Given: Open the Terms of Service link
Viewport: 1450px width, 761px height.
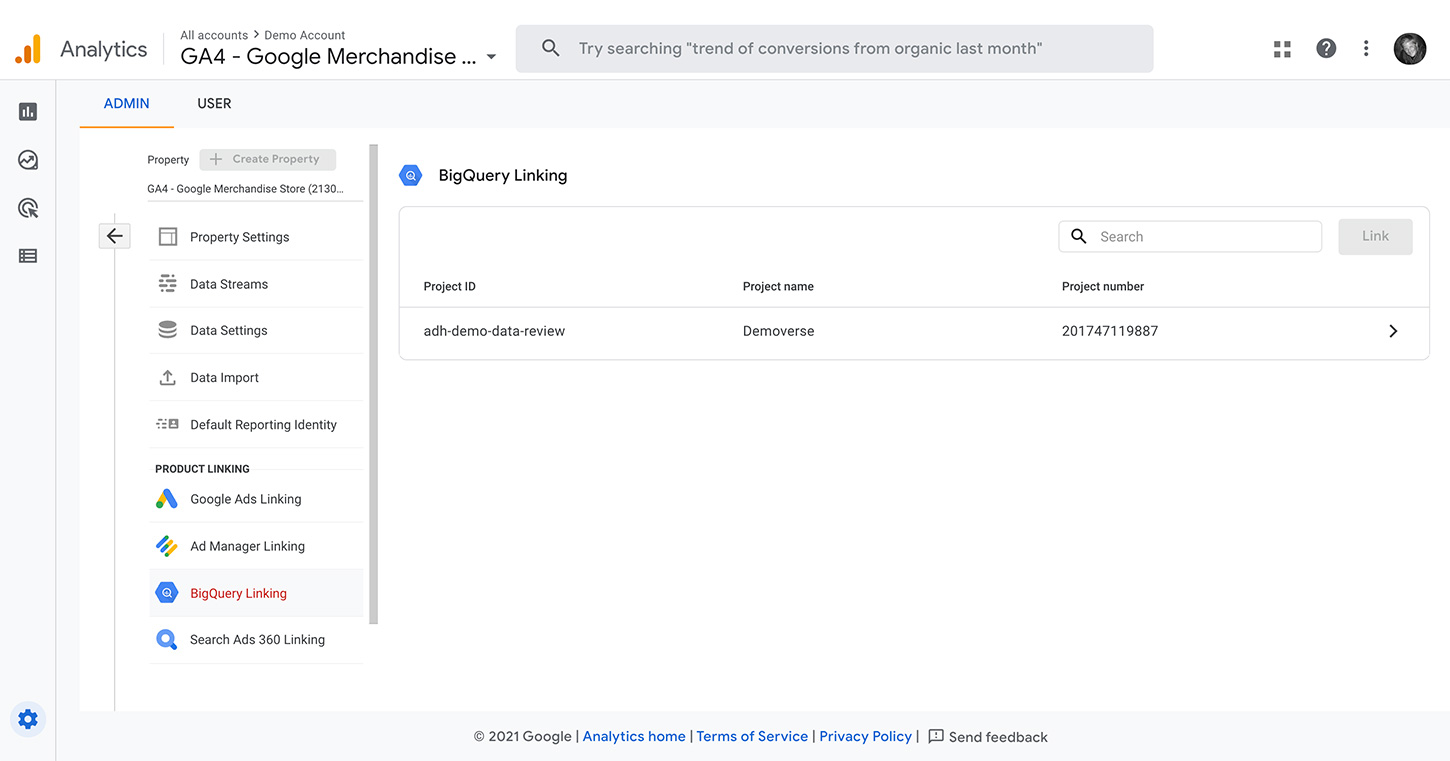Looking at the screenshot, I should point(752,736).
